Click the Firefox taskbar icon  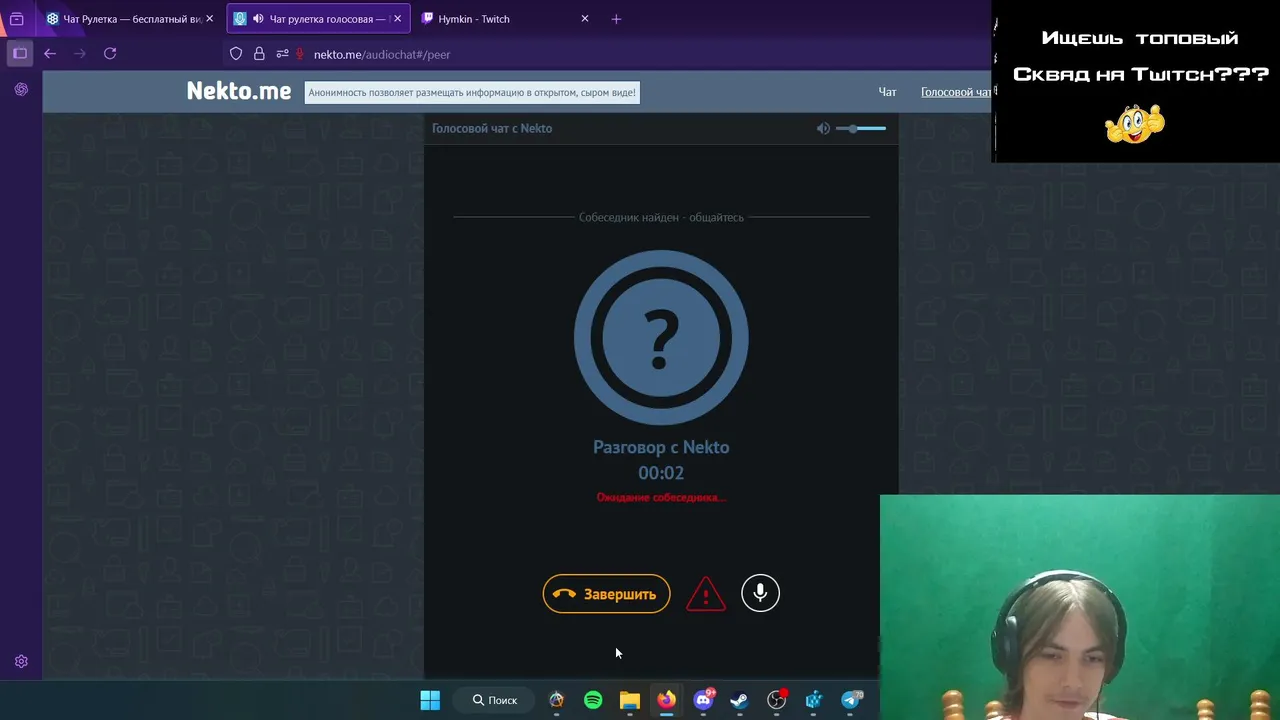[x=666, y=700]
